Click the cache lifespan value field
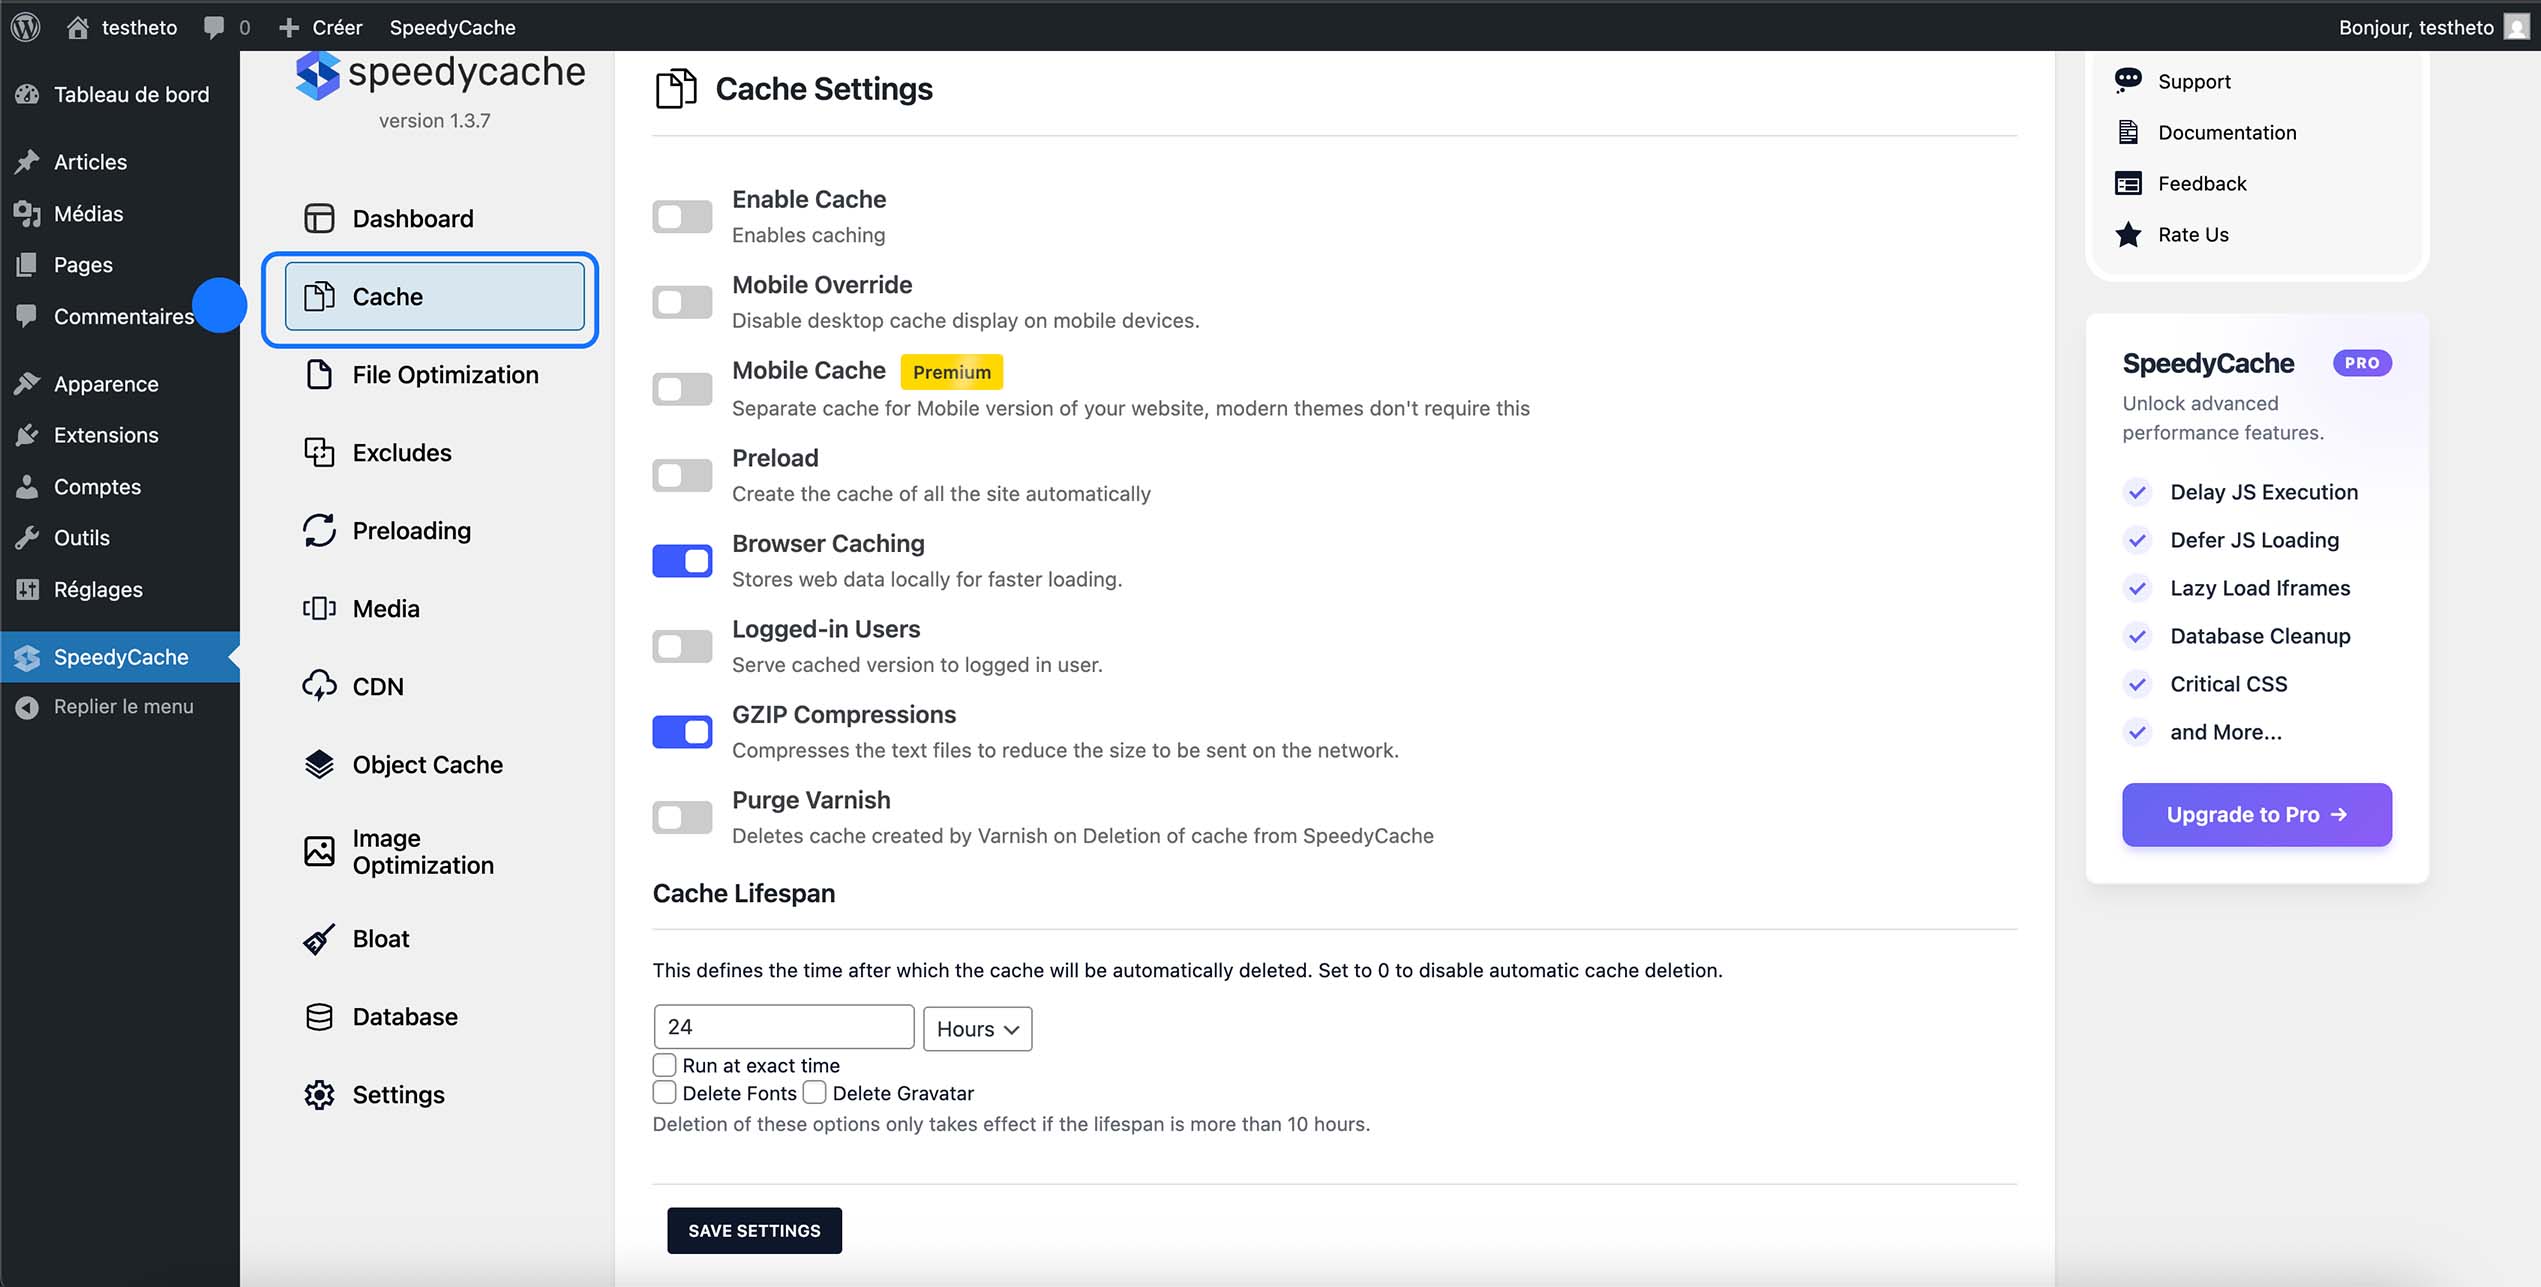 (x=783, y=1026)
